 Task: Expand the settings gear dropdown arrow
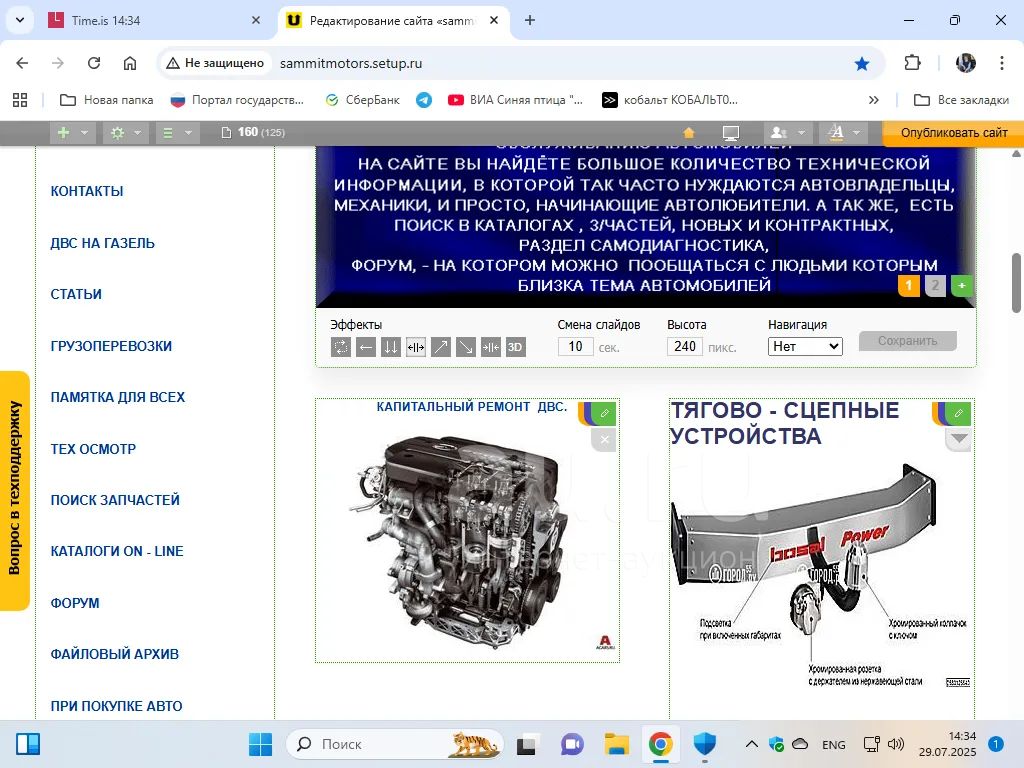coord(138,133)
